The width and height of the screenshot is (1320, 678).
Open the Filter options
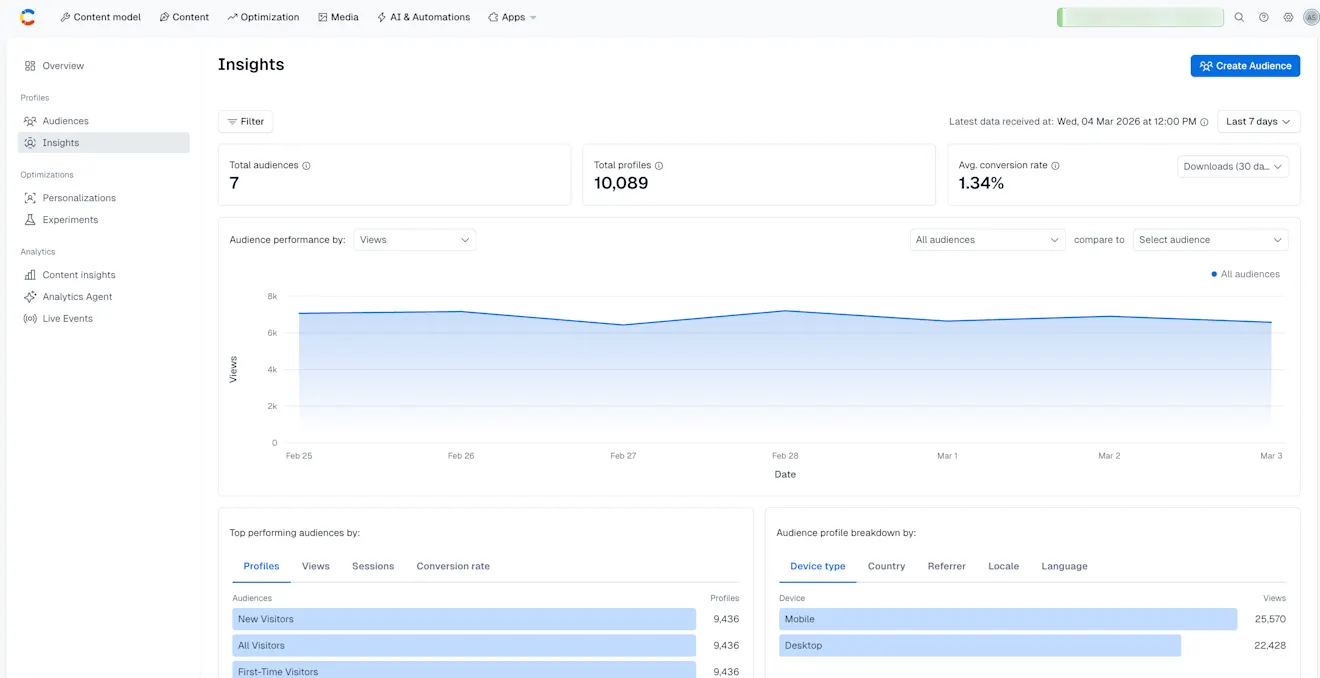tap(245, 121)
